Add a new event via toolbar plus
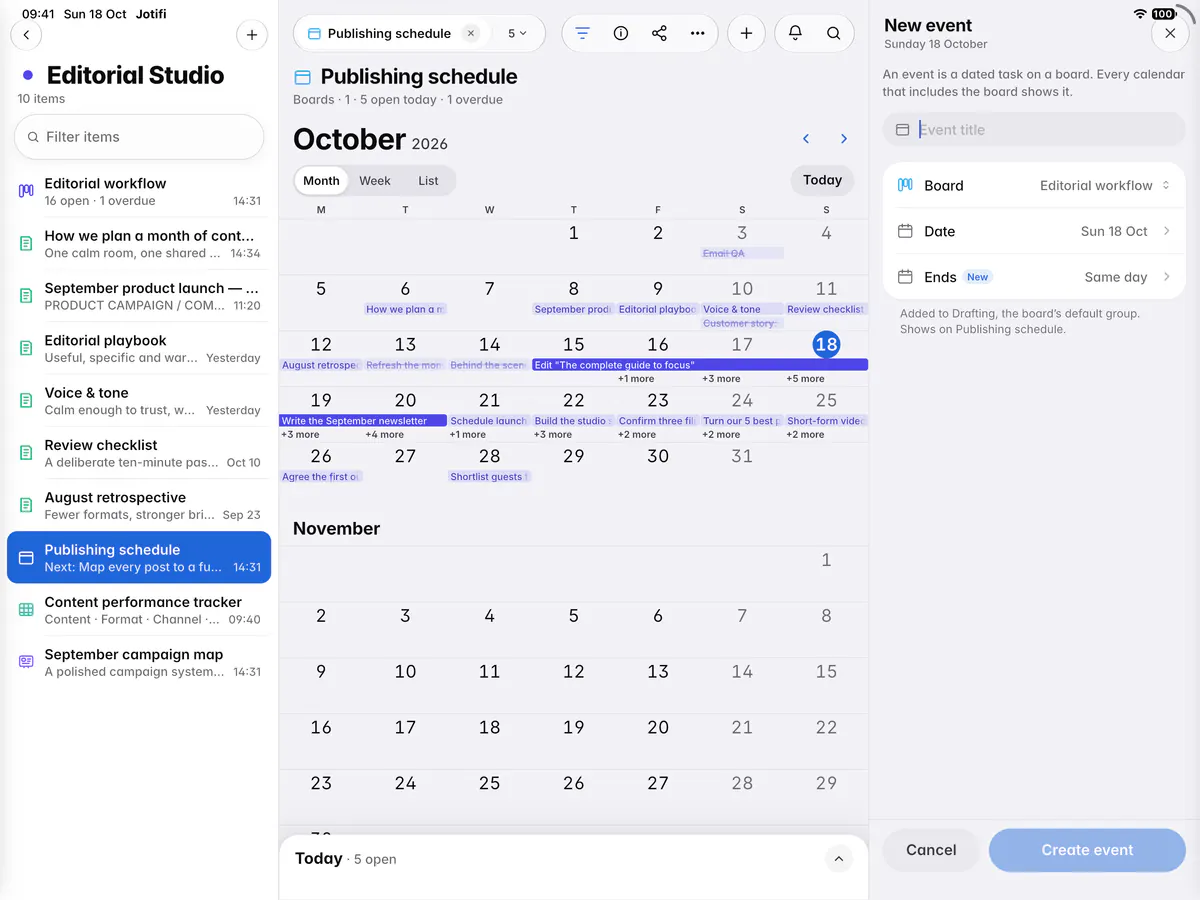Image resolution: width=1200 pixels, height=900 pixels. pos(746,33)
